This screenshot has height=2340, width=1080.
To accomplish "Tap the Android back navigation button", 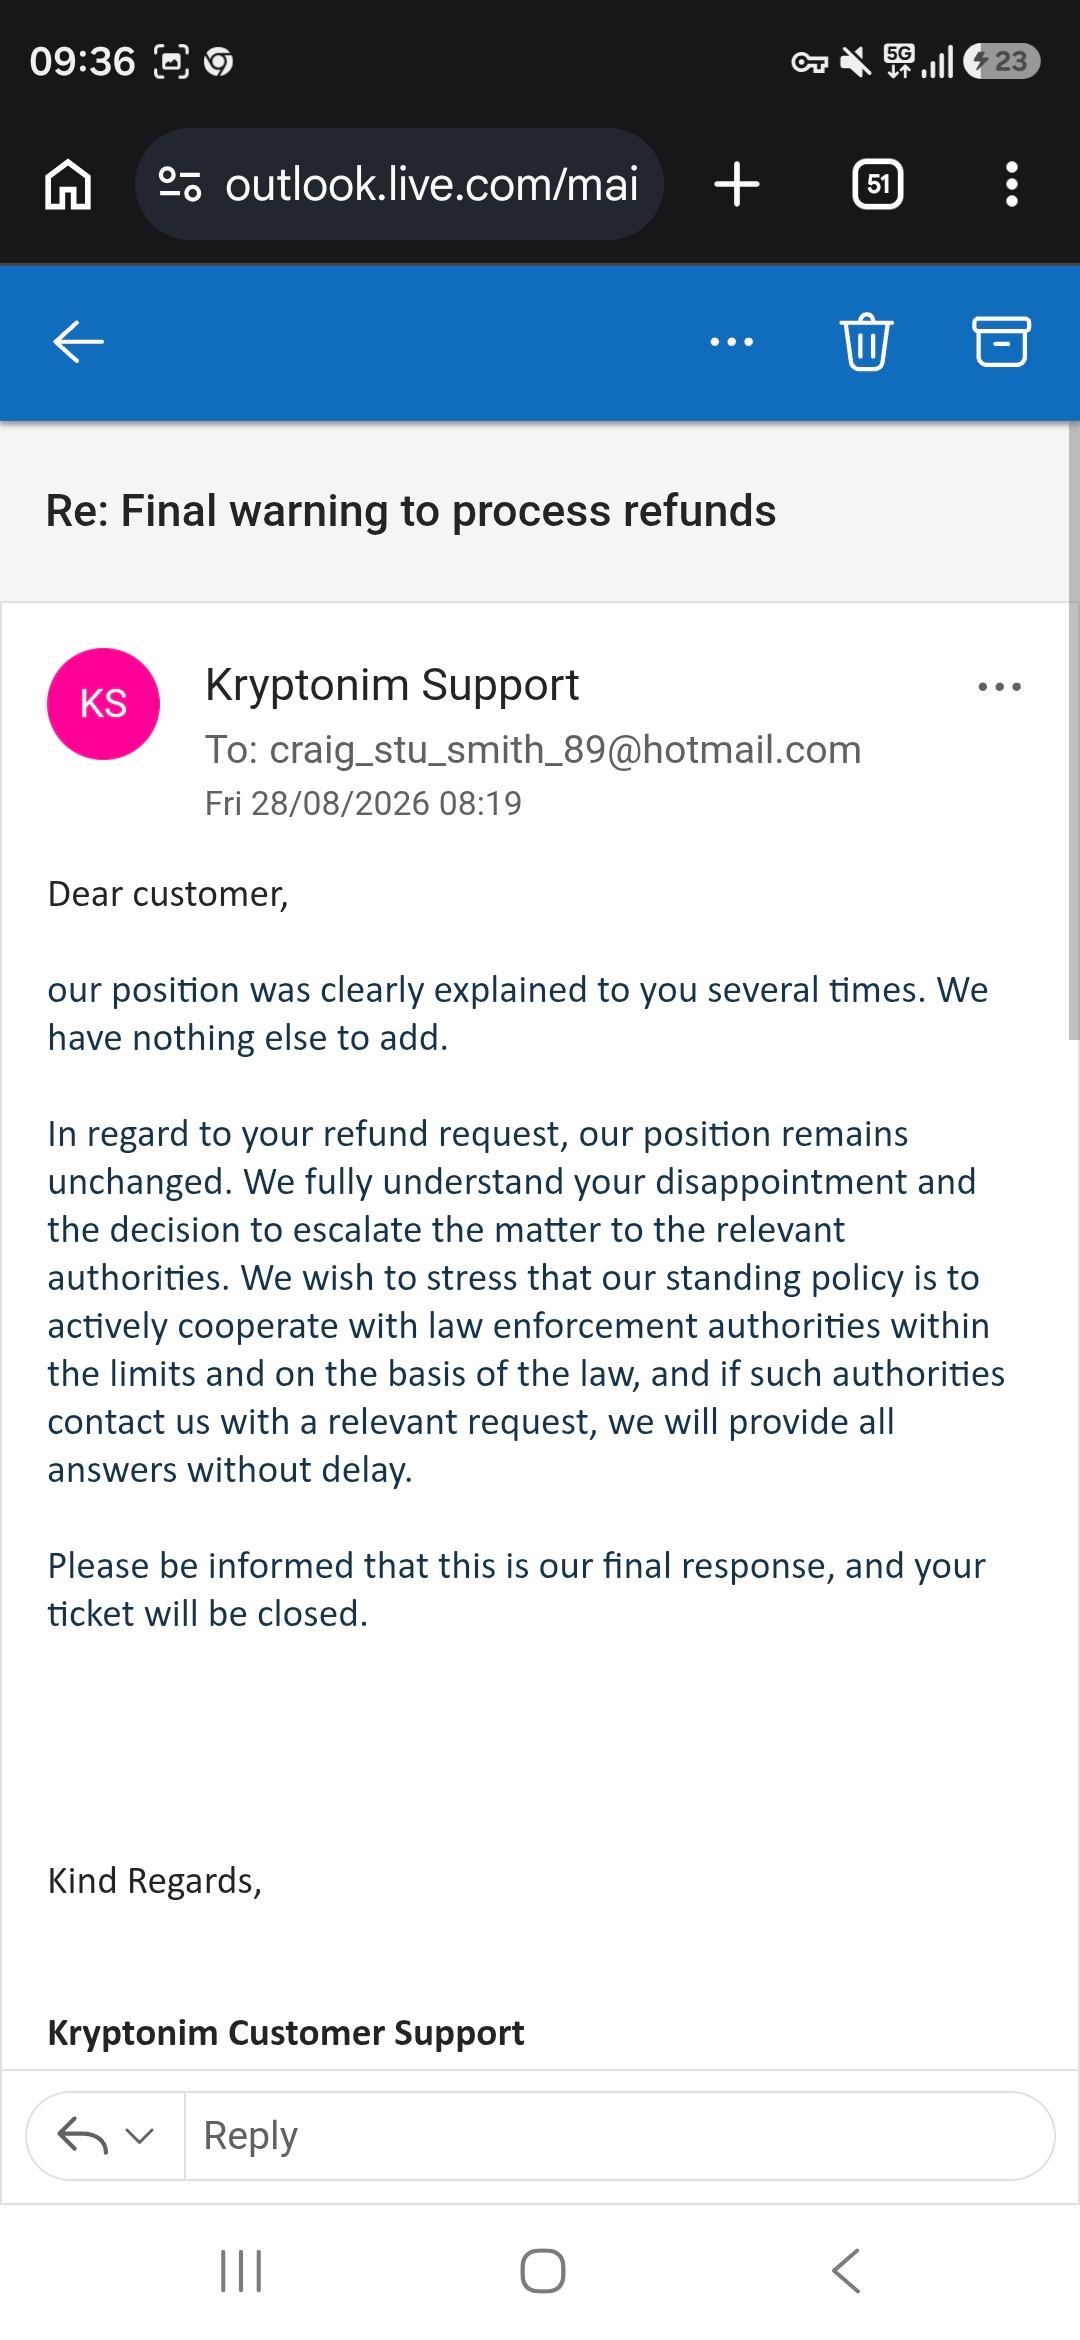I will tap(846, 2270).
